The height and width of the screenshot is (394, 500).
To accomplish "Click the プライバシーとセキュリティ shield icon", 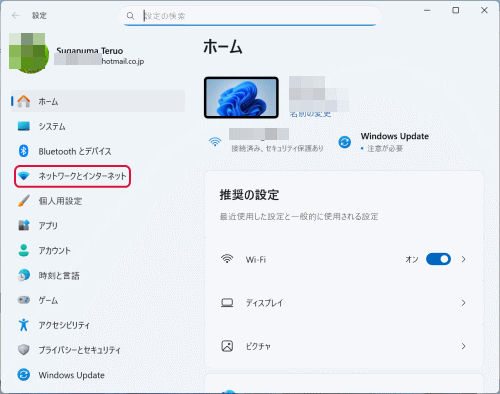I will tap(24, 350).
